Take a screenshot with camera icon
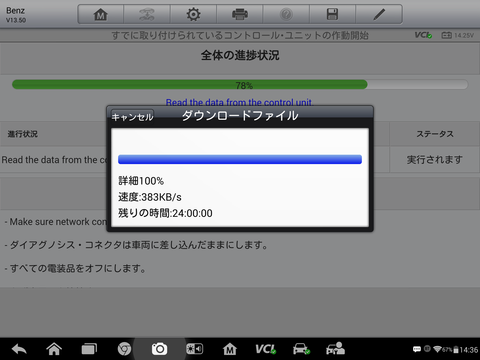Viewport: 480px width, 360px height. click(x=159, y=349)
